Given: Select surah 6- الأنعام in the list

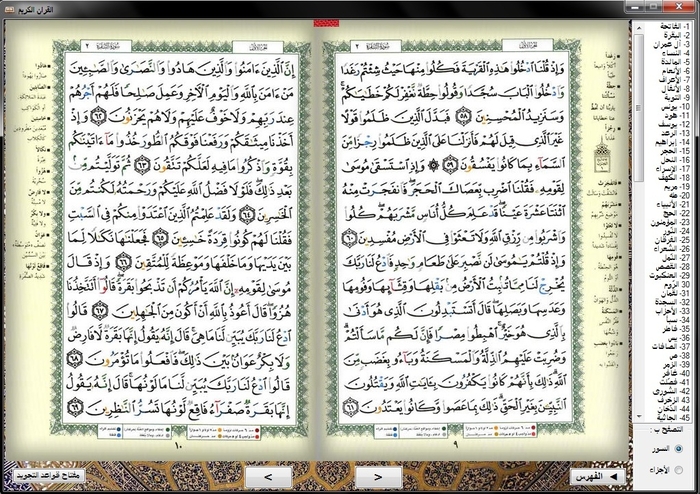Looking at the screenshot, I should point(675,71).
